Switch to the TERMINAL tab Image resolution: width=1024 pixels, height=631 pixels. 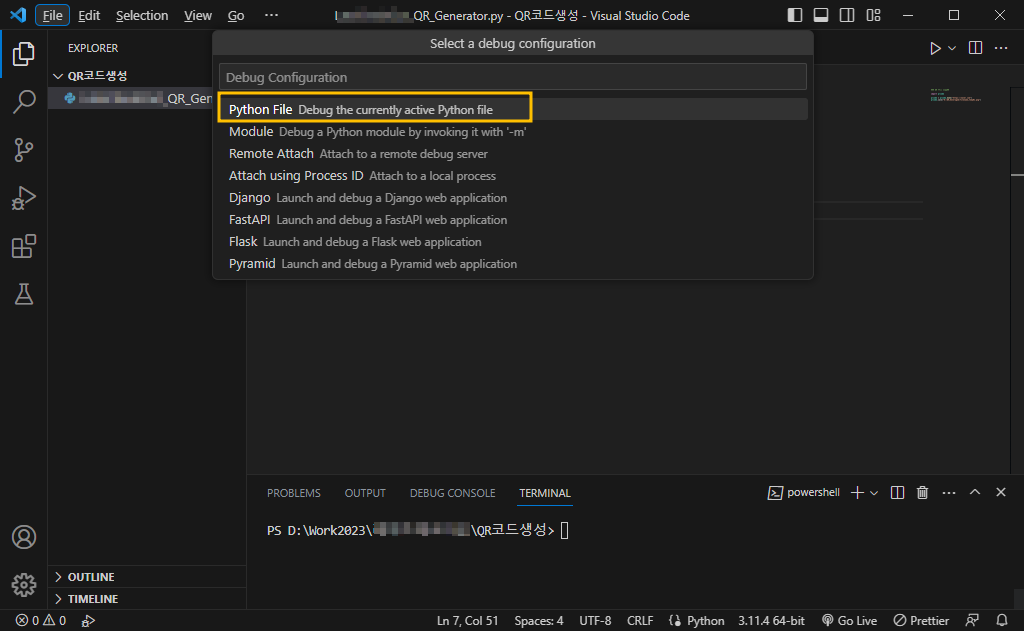click(x=545, y=493)
